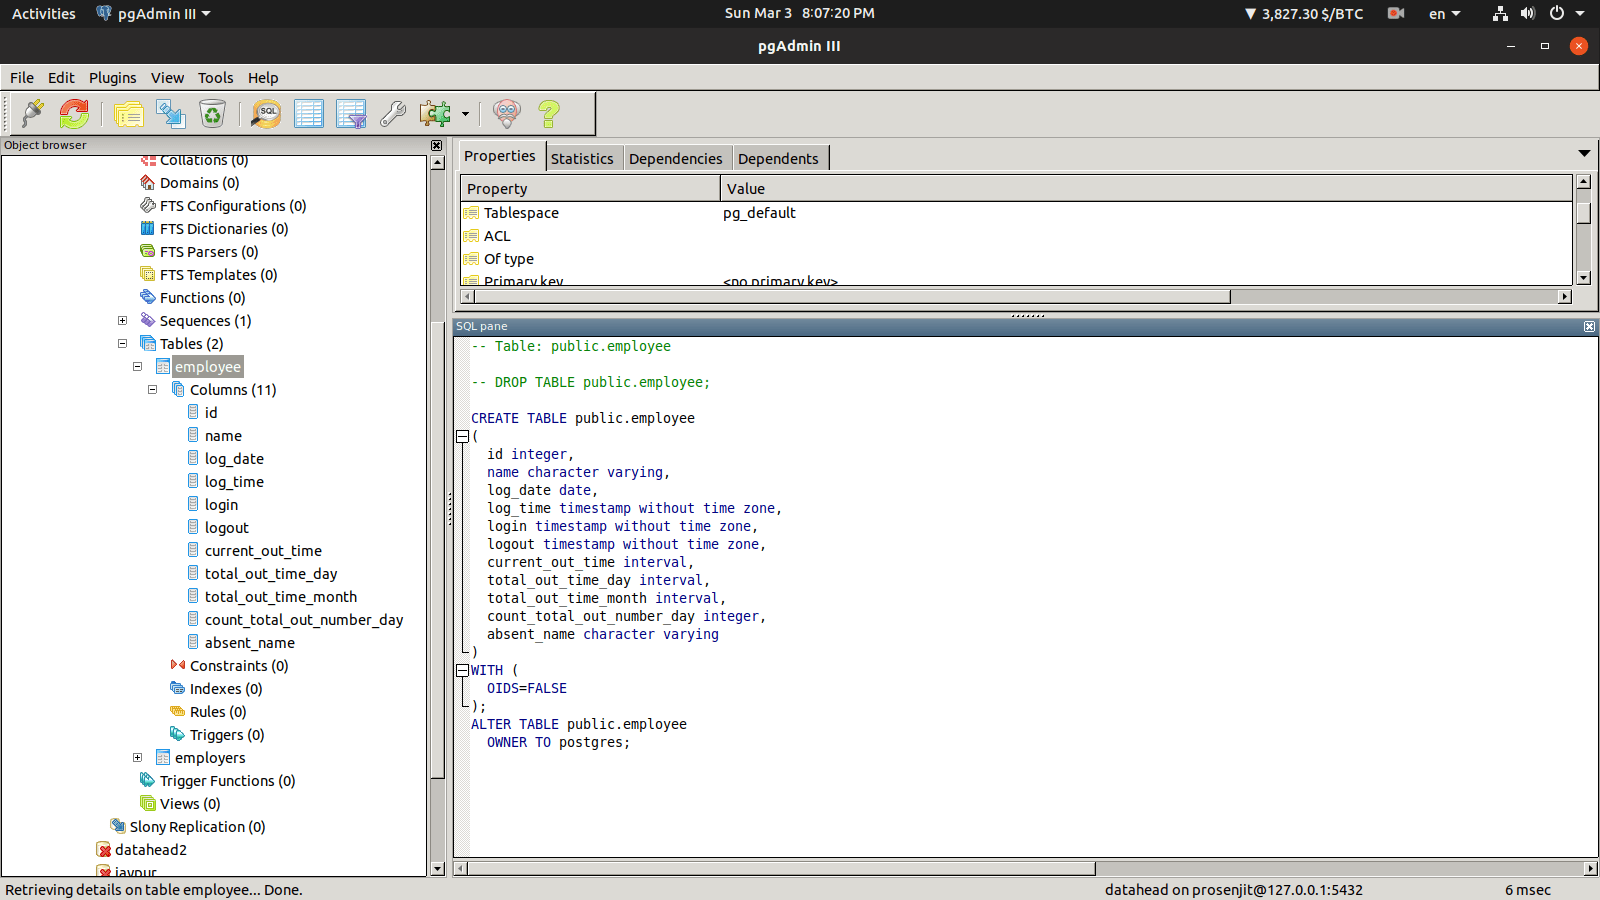Open the properties tabs dropdown arrow
This screenshot has height=900, width=1600.
tap(1584, 154)
